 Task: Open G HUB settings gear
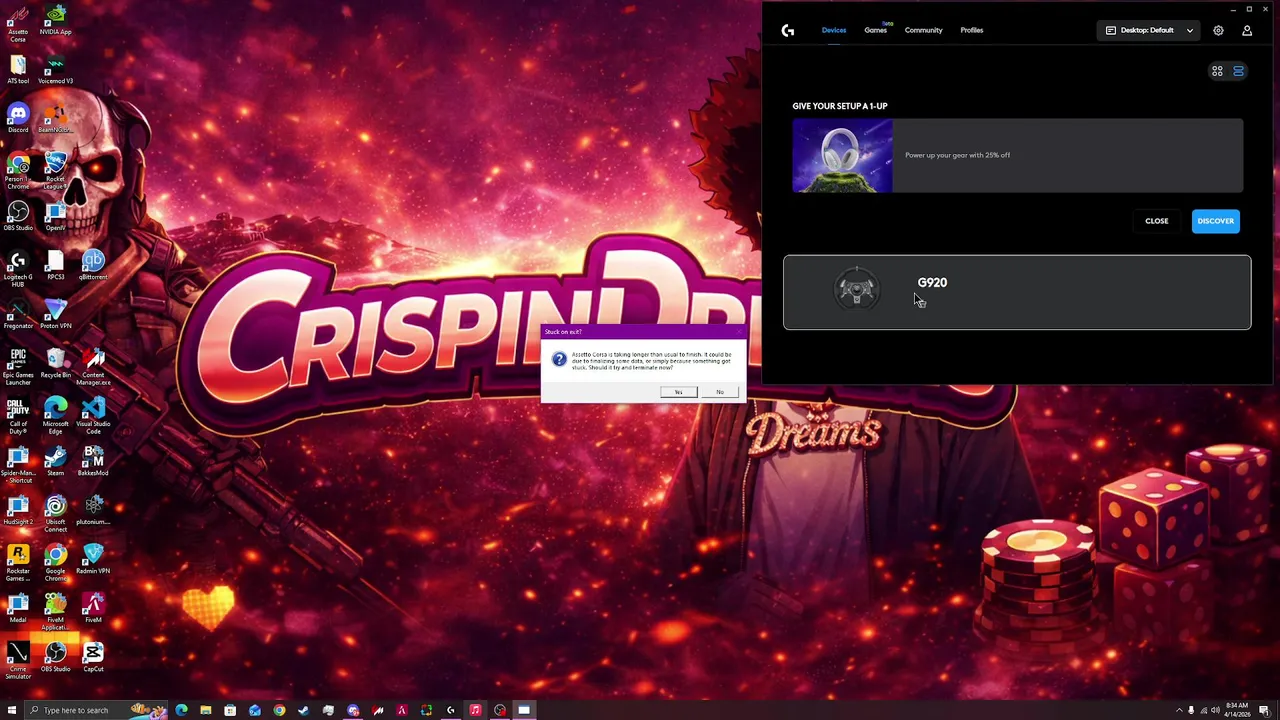coord(1218,30)
